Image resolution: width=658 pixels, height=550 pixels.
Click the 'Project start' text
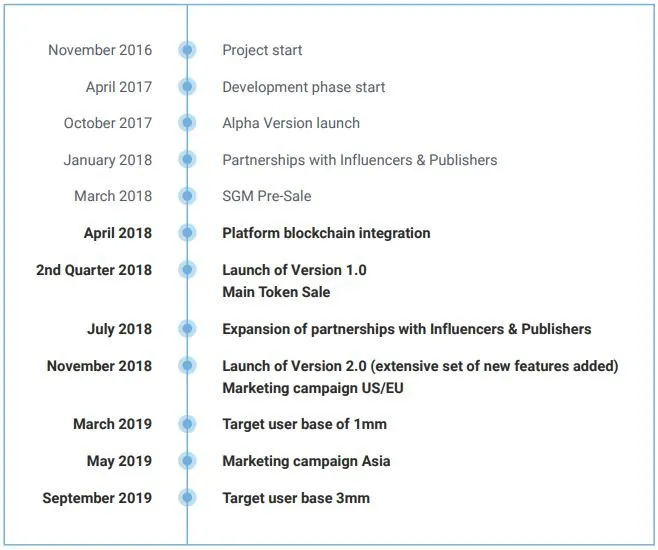point(262,50)
